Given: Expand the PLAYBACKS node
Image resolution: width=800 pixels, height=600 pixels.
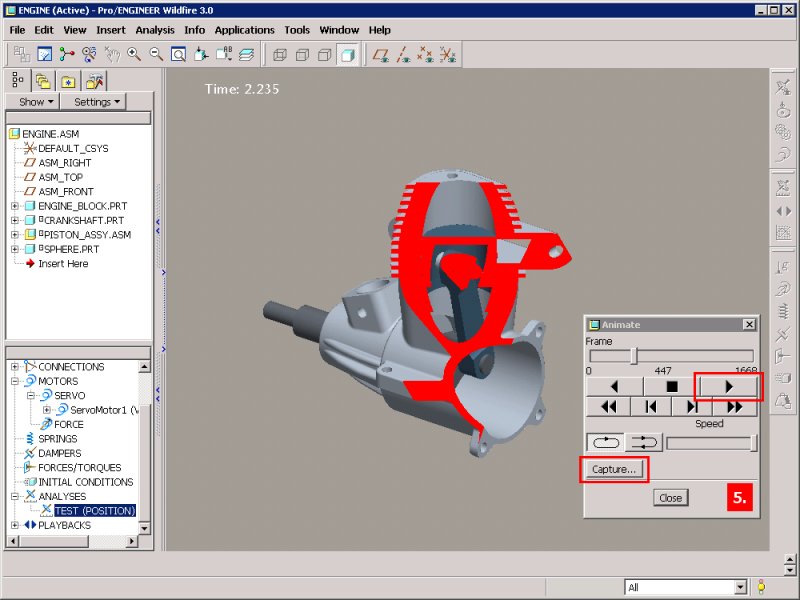Looking at the screenshot, I should click(x=15, y=525).
